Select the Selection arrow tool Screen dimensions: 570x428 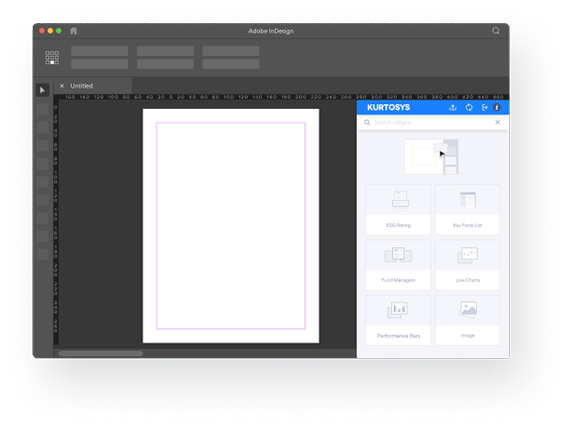coord(43,90)
